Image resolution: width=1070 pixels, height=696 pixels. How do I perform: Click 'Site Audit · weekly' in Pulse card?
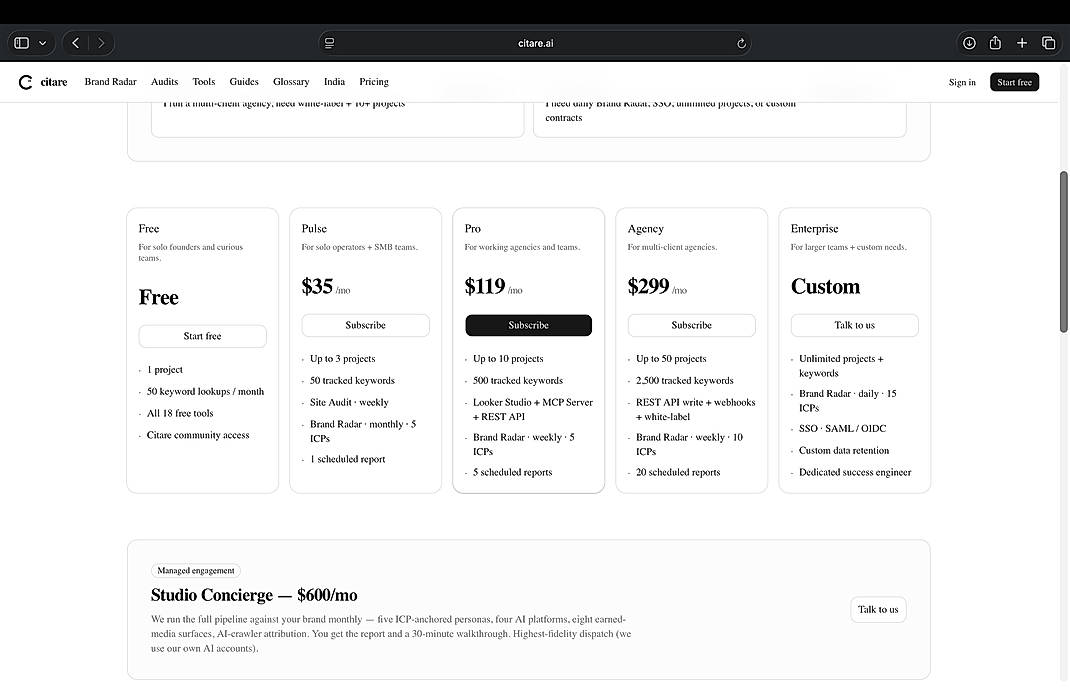(x=349, y=403)
